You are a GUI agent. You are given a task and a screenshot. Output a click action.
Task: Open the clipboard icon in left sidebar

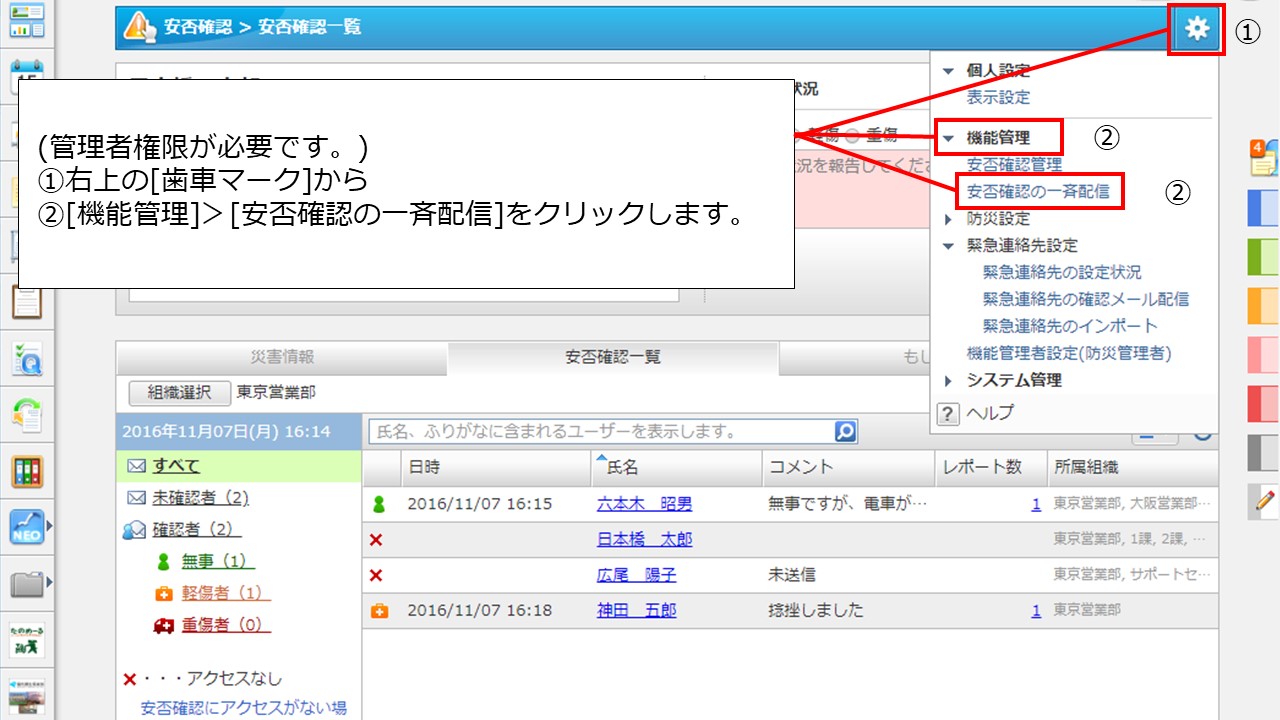tap(27, 299)
